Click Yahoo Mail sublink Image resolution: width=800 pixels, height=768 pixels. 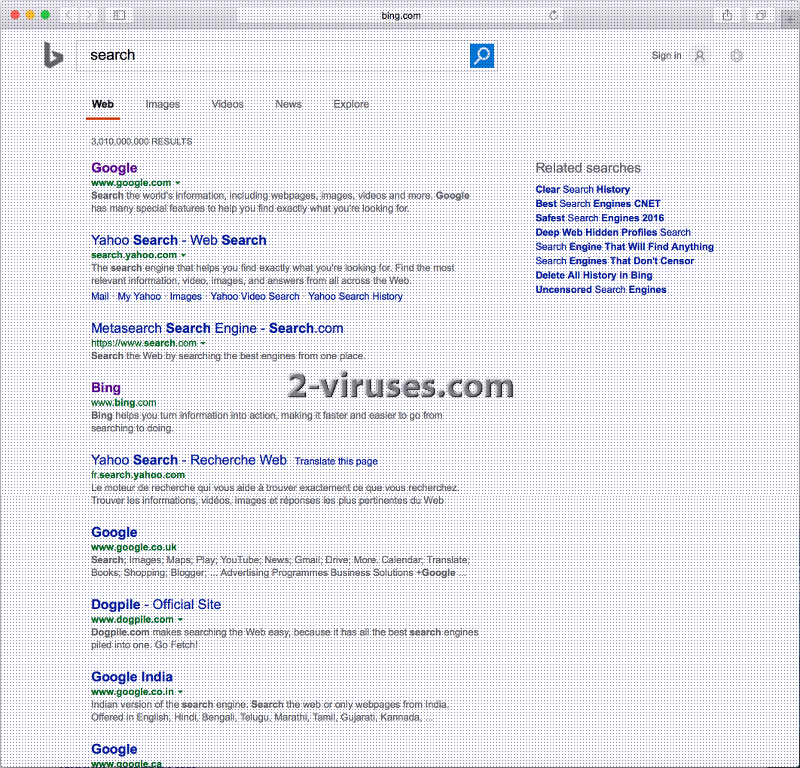100,296
